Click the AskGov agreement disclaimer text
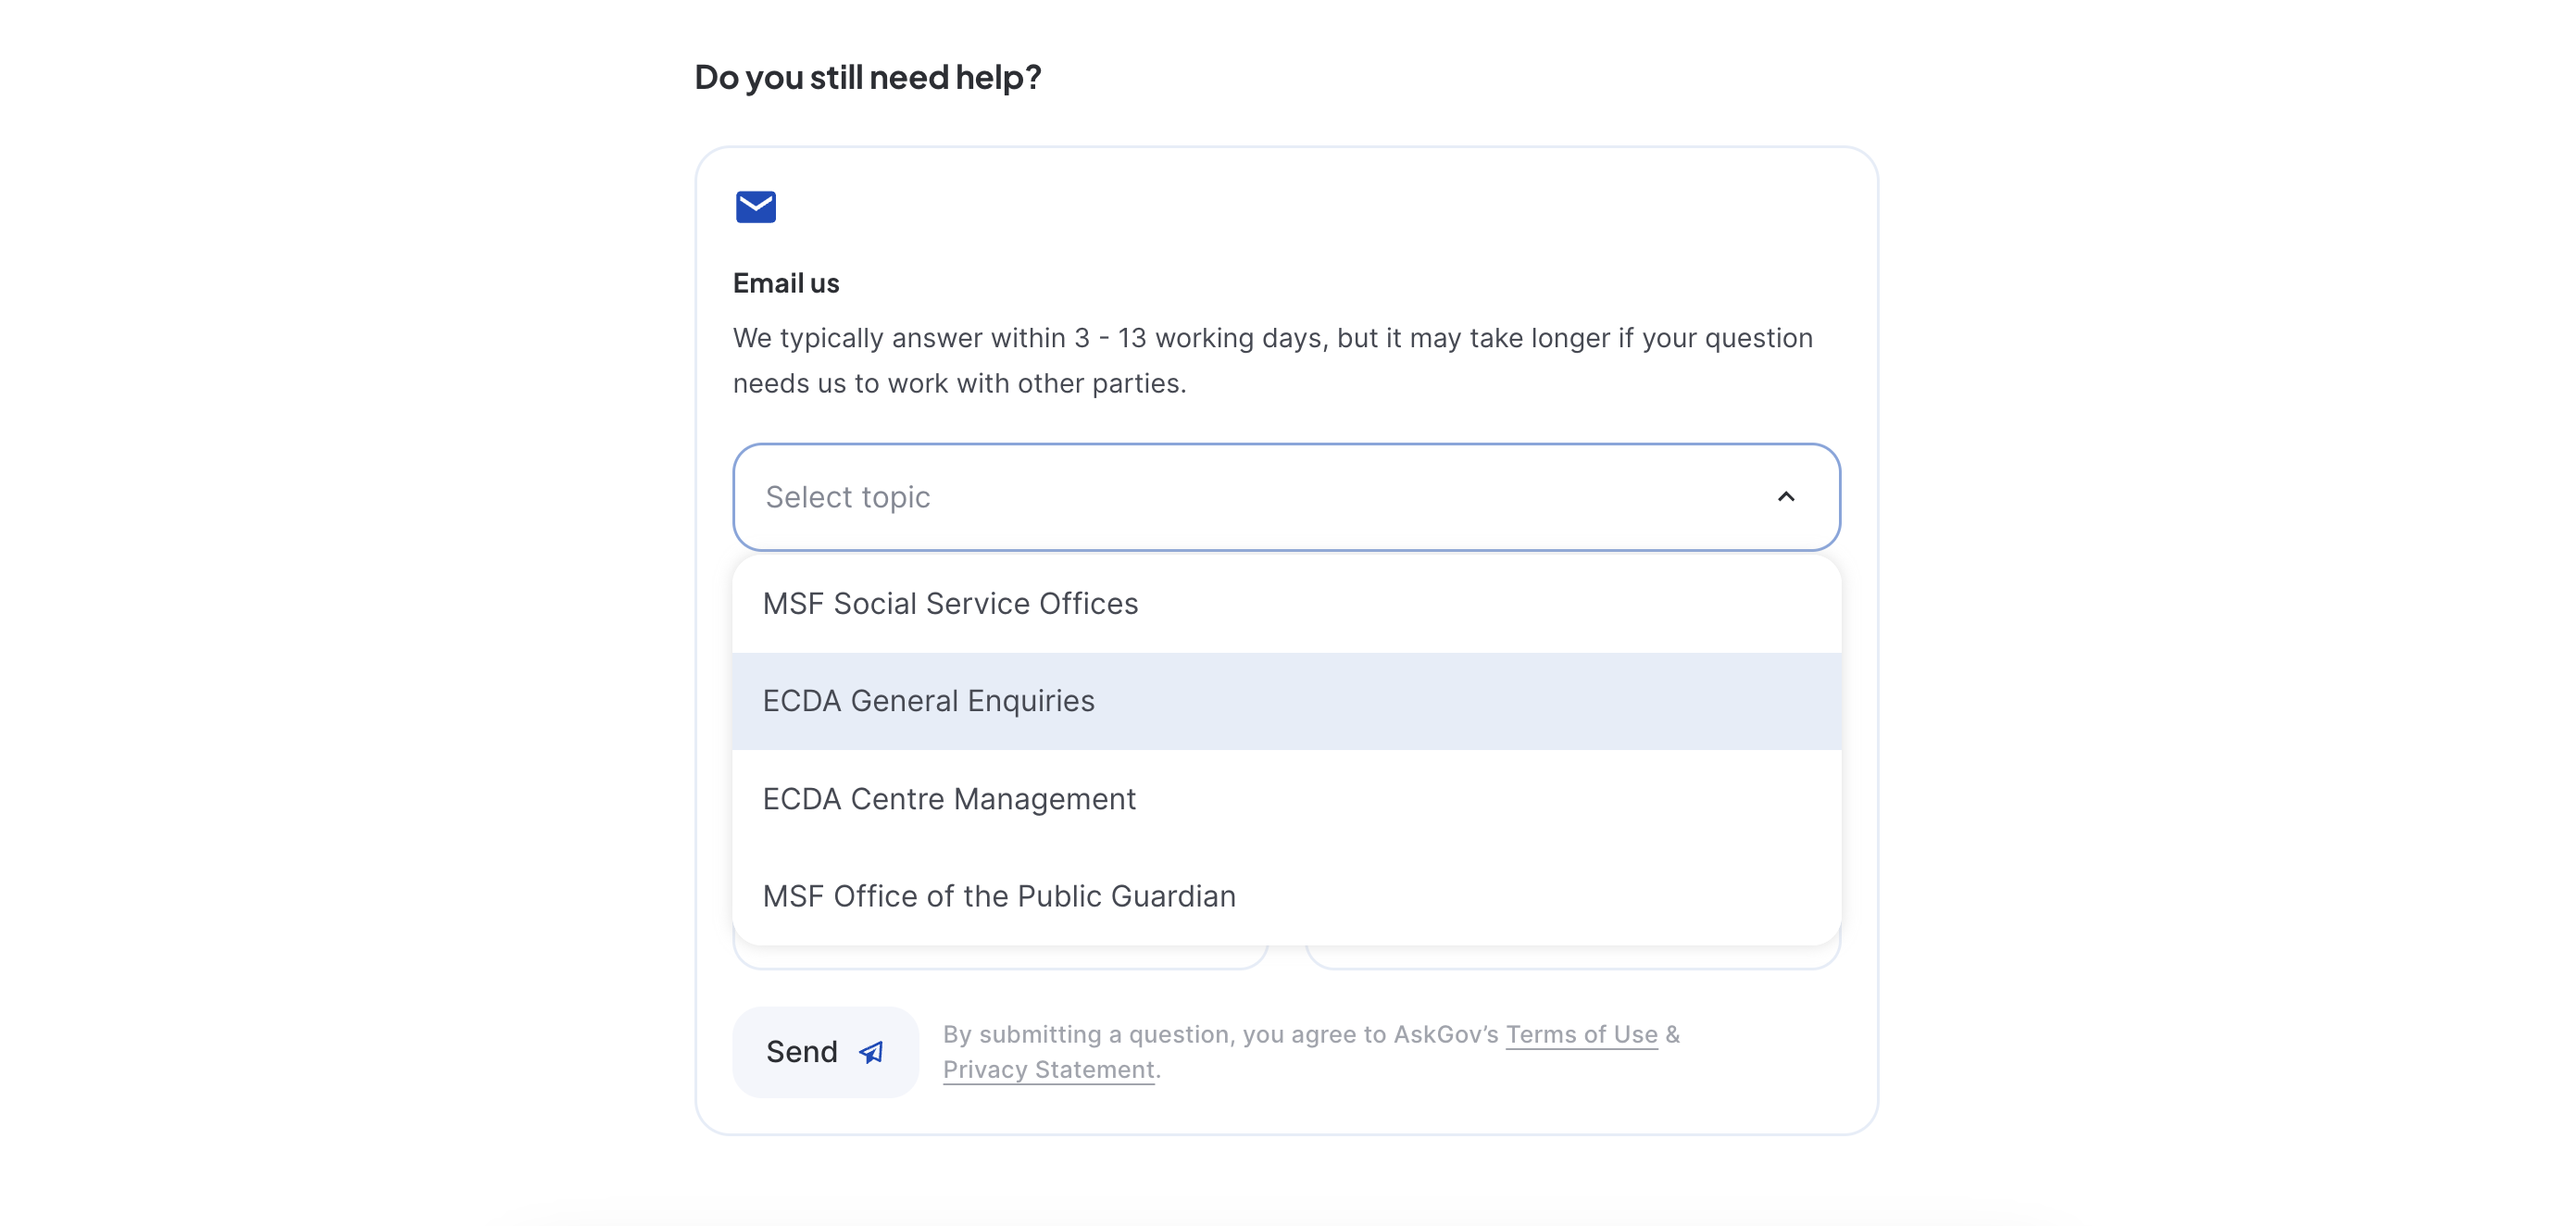 point(1311,1052)
